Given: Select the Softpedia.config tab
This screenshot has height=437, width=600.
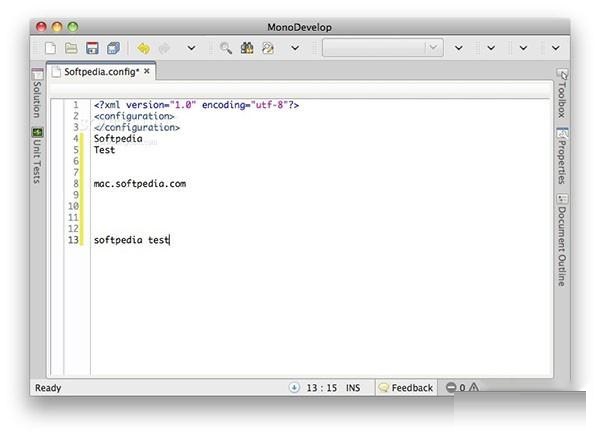Looking at the screenshot, I should point(101,72).
